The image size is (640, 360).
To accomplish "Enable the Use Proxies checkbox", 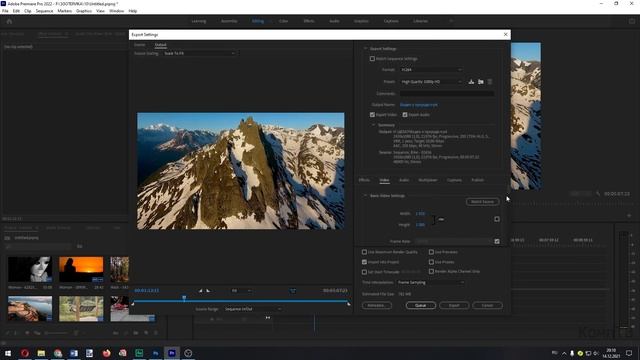I will (431, 262).
